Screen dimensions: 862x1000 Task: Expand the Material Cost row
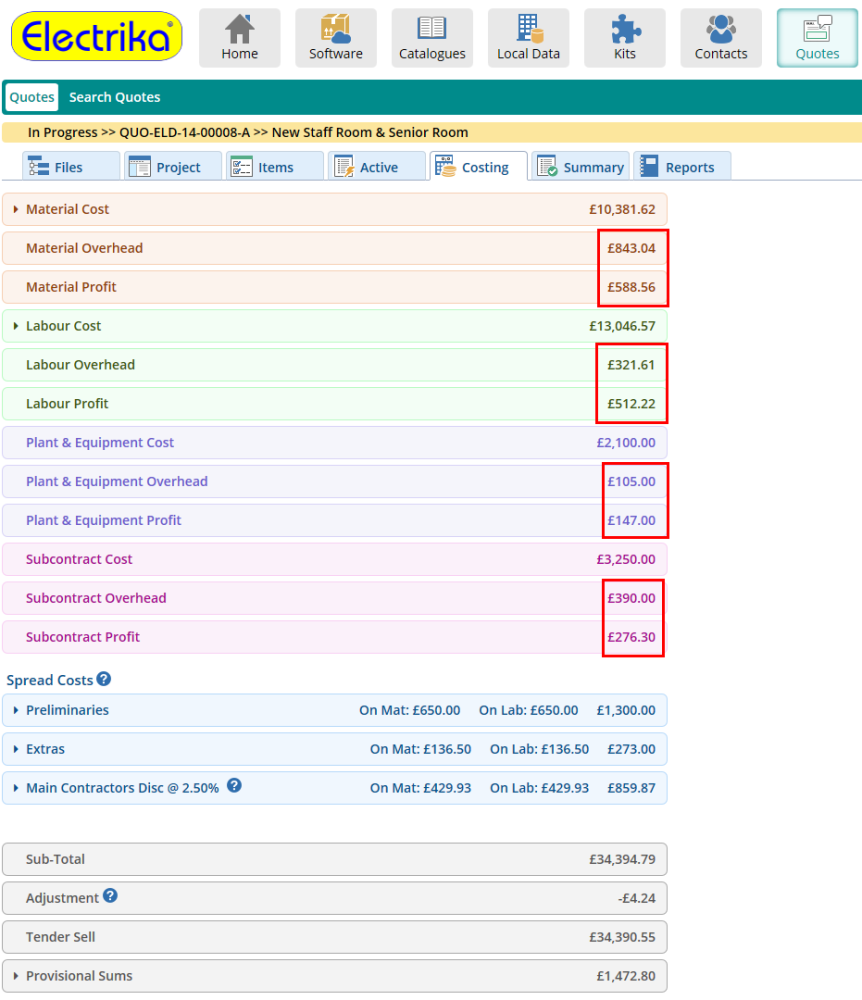15,209
